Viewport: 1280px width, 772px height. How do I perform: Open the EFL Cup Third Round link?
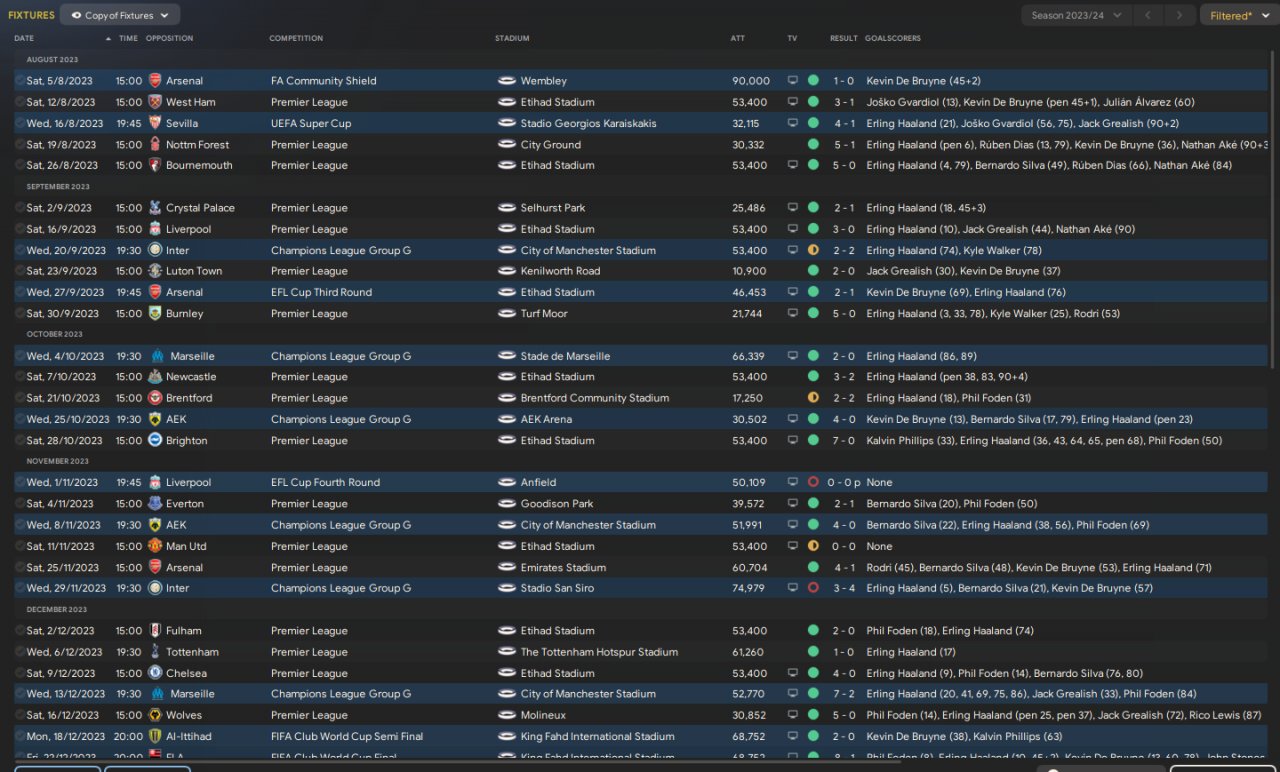tap(321, 292)
